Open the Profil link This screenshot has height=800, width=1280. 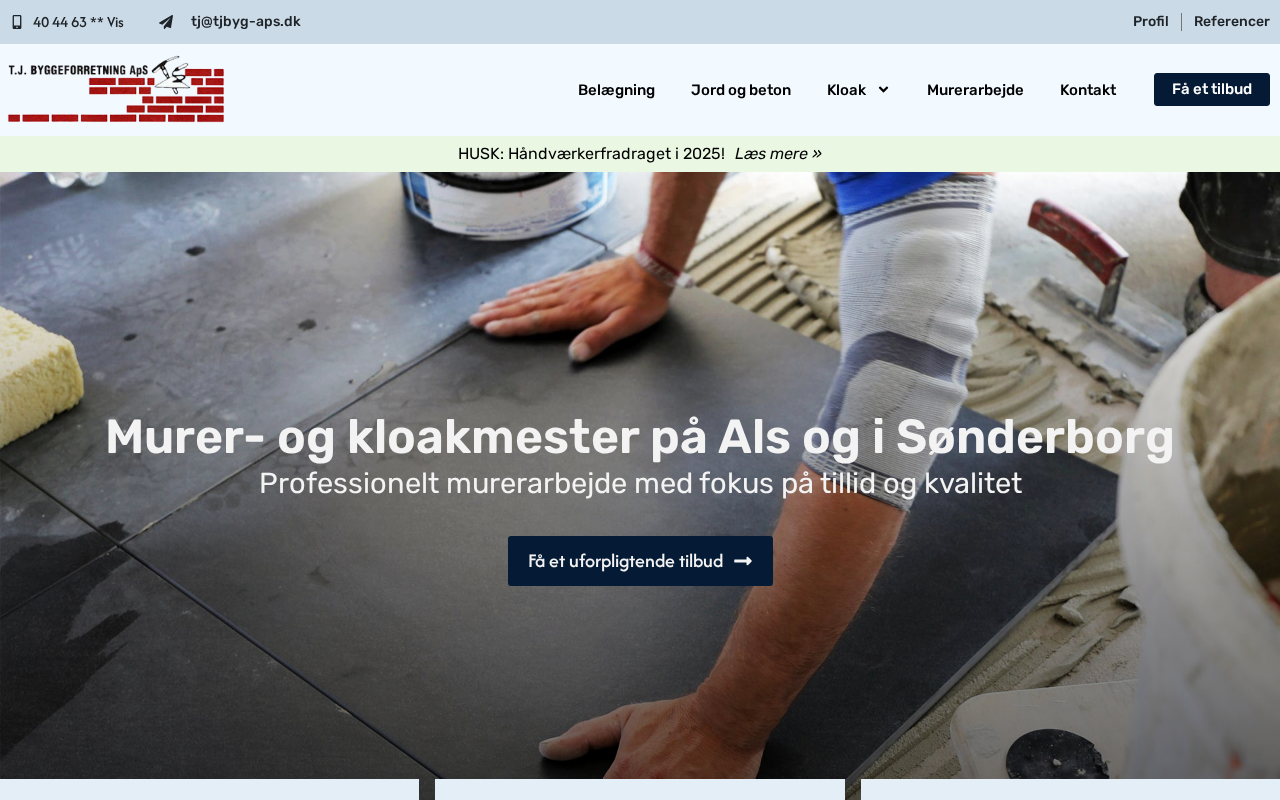pos(1150,22)
